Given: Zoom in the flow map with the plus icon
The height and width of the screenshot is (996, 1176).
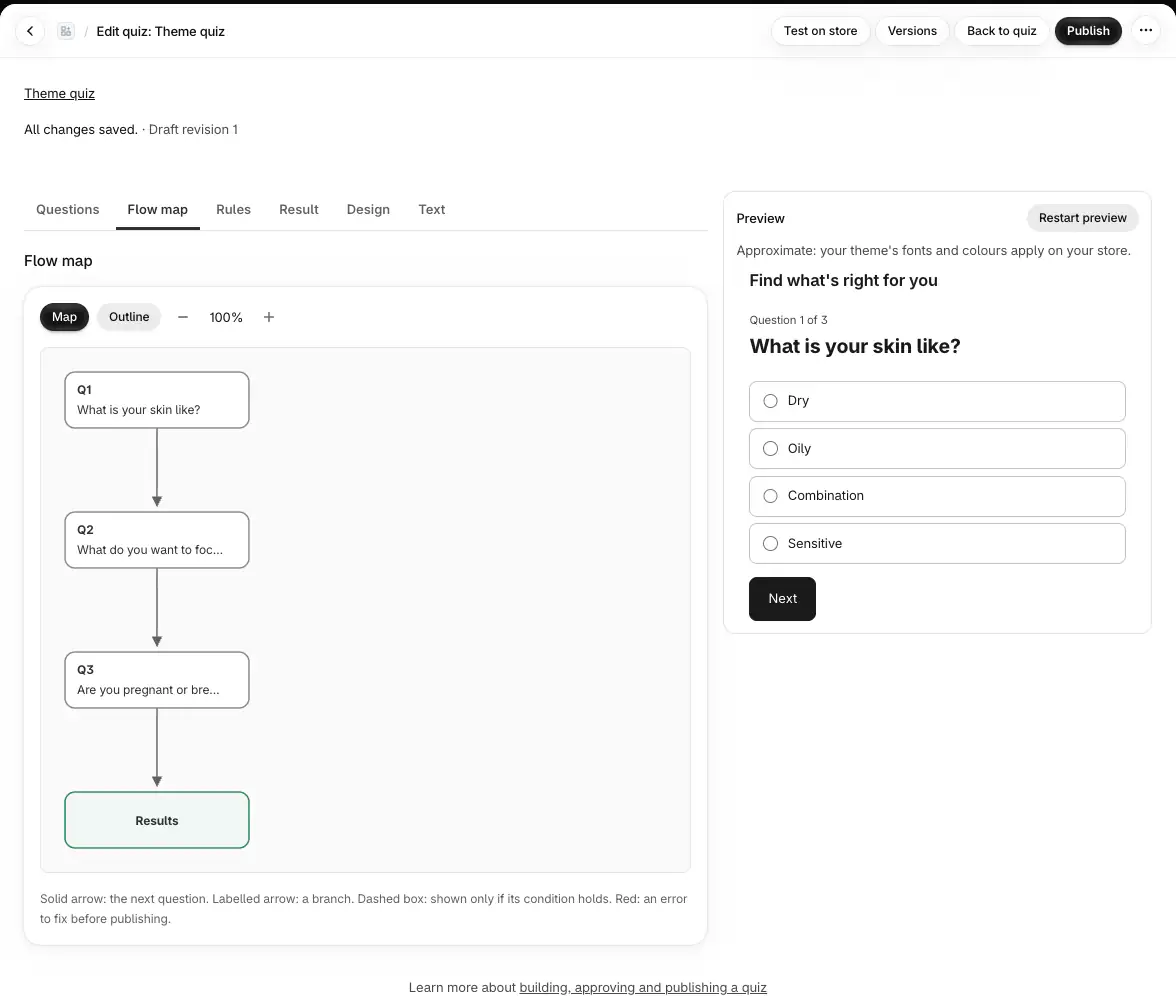Looking at the screenshot, I should tap(268, 317).
